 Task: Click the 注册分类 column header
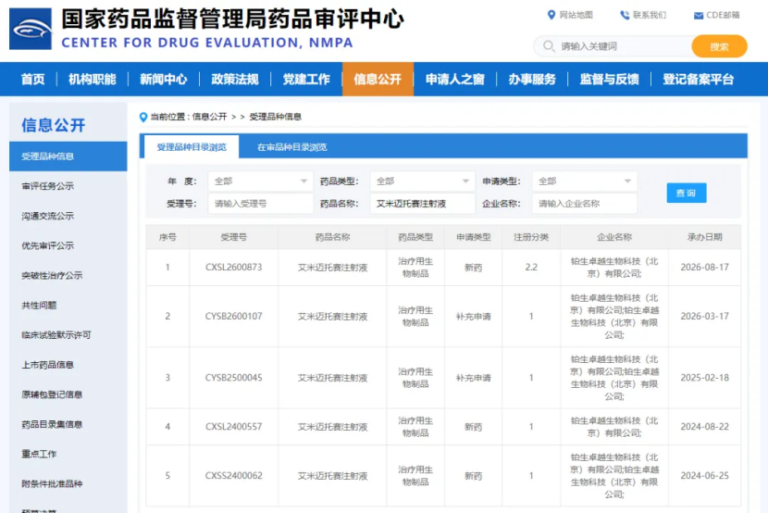531,237
